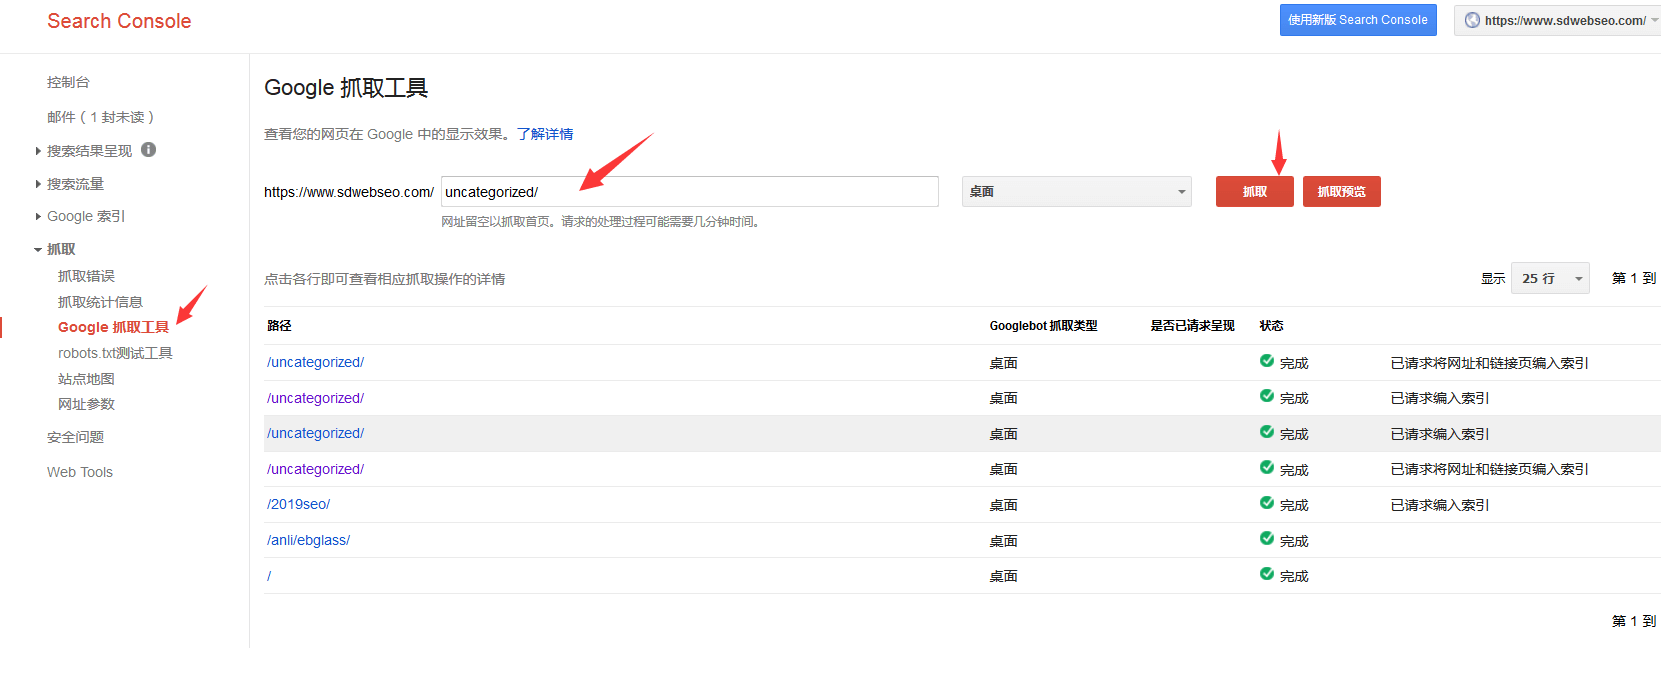The height and width of the screenshot is (686, 1661).
Task: Click 已请求编入索引 in the /2019seo/ row
Action: click(1440, 505)
